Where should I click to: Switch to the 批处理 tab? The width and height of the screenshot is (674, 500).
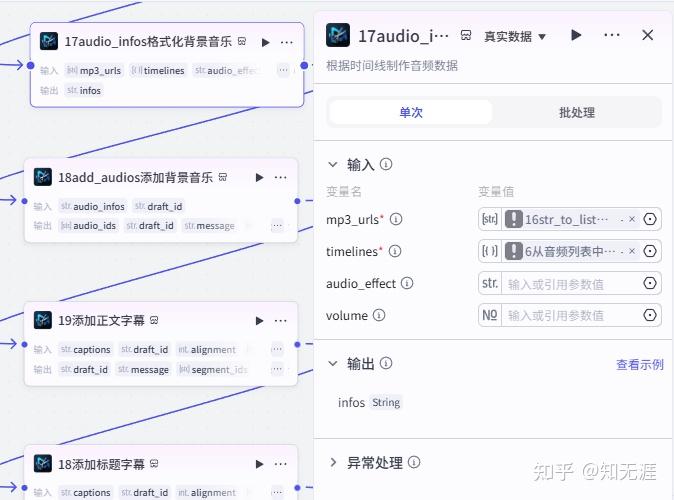pyautogui.click(x=577, y=112)
